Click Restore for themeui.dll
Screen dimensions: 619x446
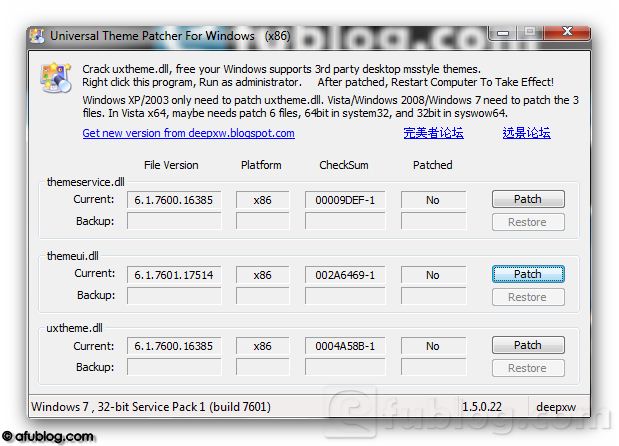[528, 297]
